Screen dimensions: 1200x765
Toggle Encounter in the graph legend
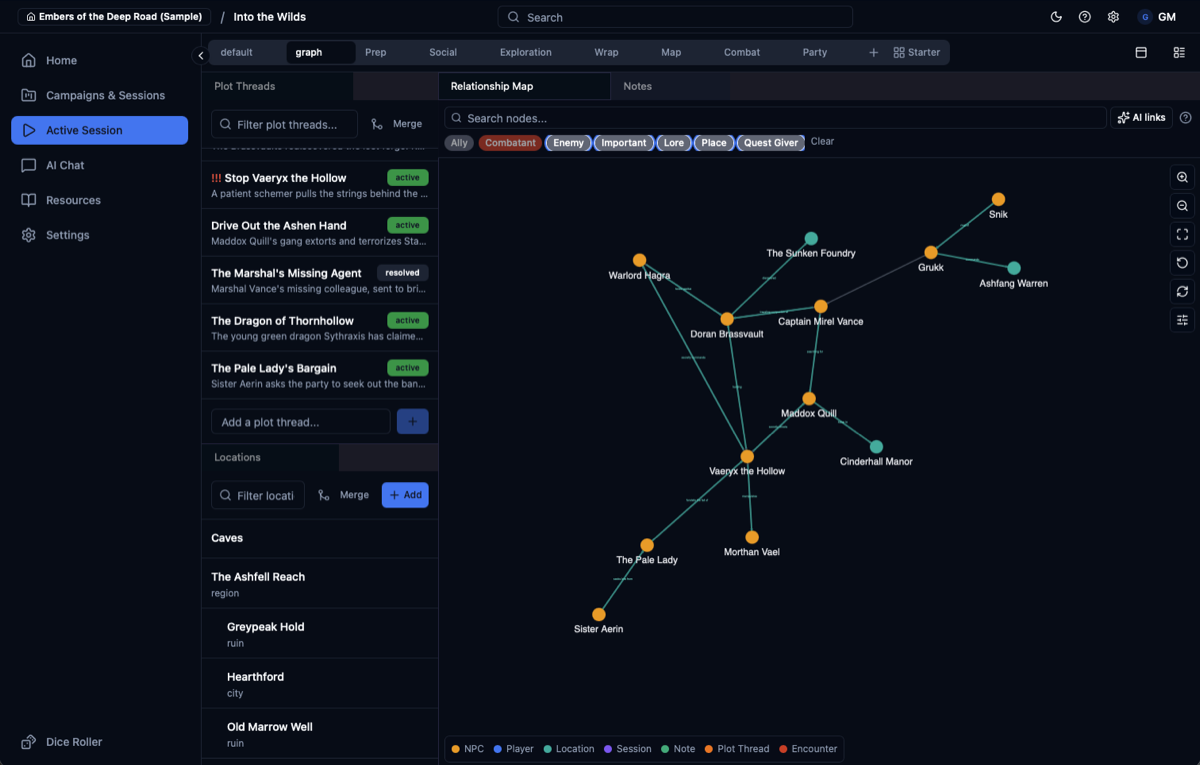pos(808,748)
